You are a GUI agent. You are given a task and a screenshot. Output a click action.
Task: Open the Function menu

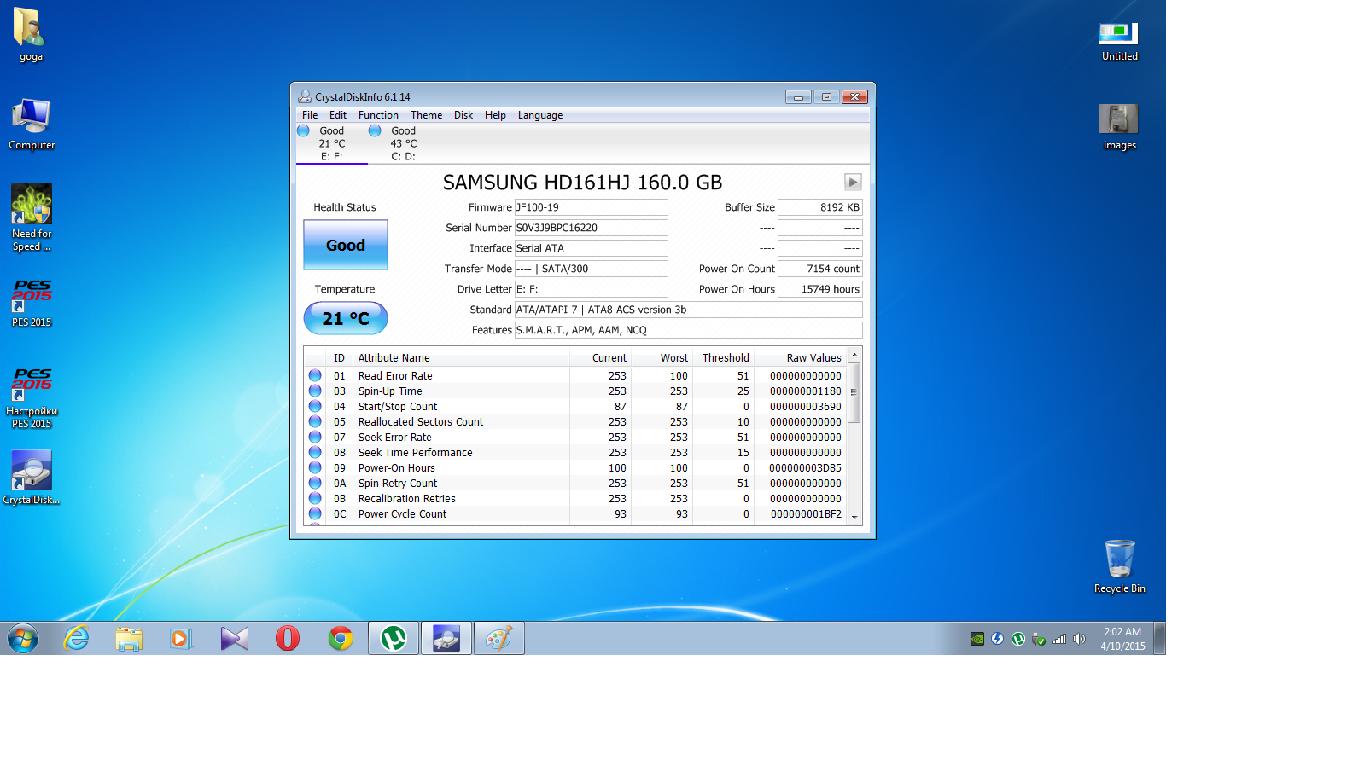point(378,115)
